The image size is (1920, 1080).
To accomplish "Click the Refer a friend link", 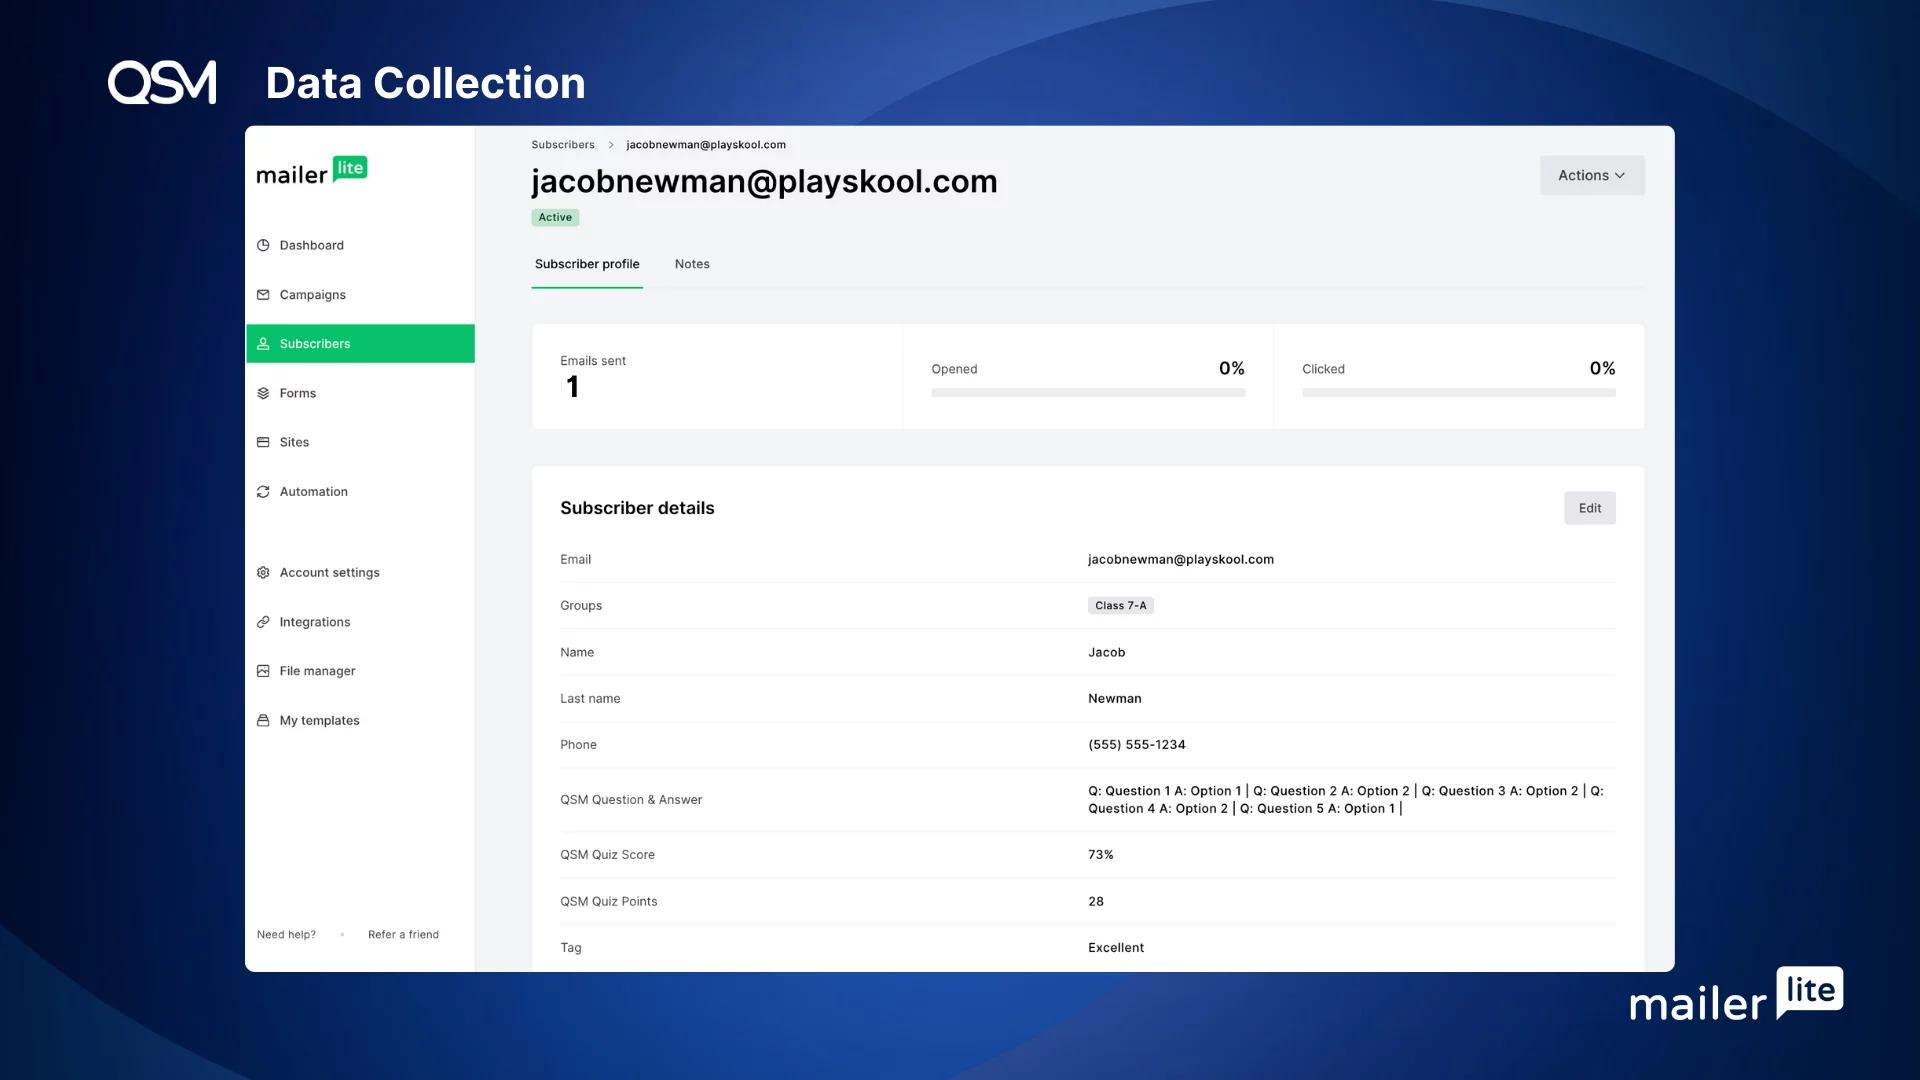I will tap(403, 935).
